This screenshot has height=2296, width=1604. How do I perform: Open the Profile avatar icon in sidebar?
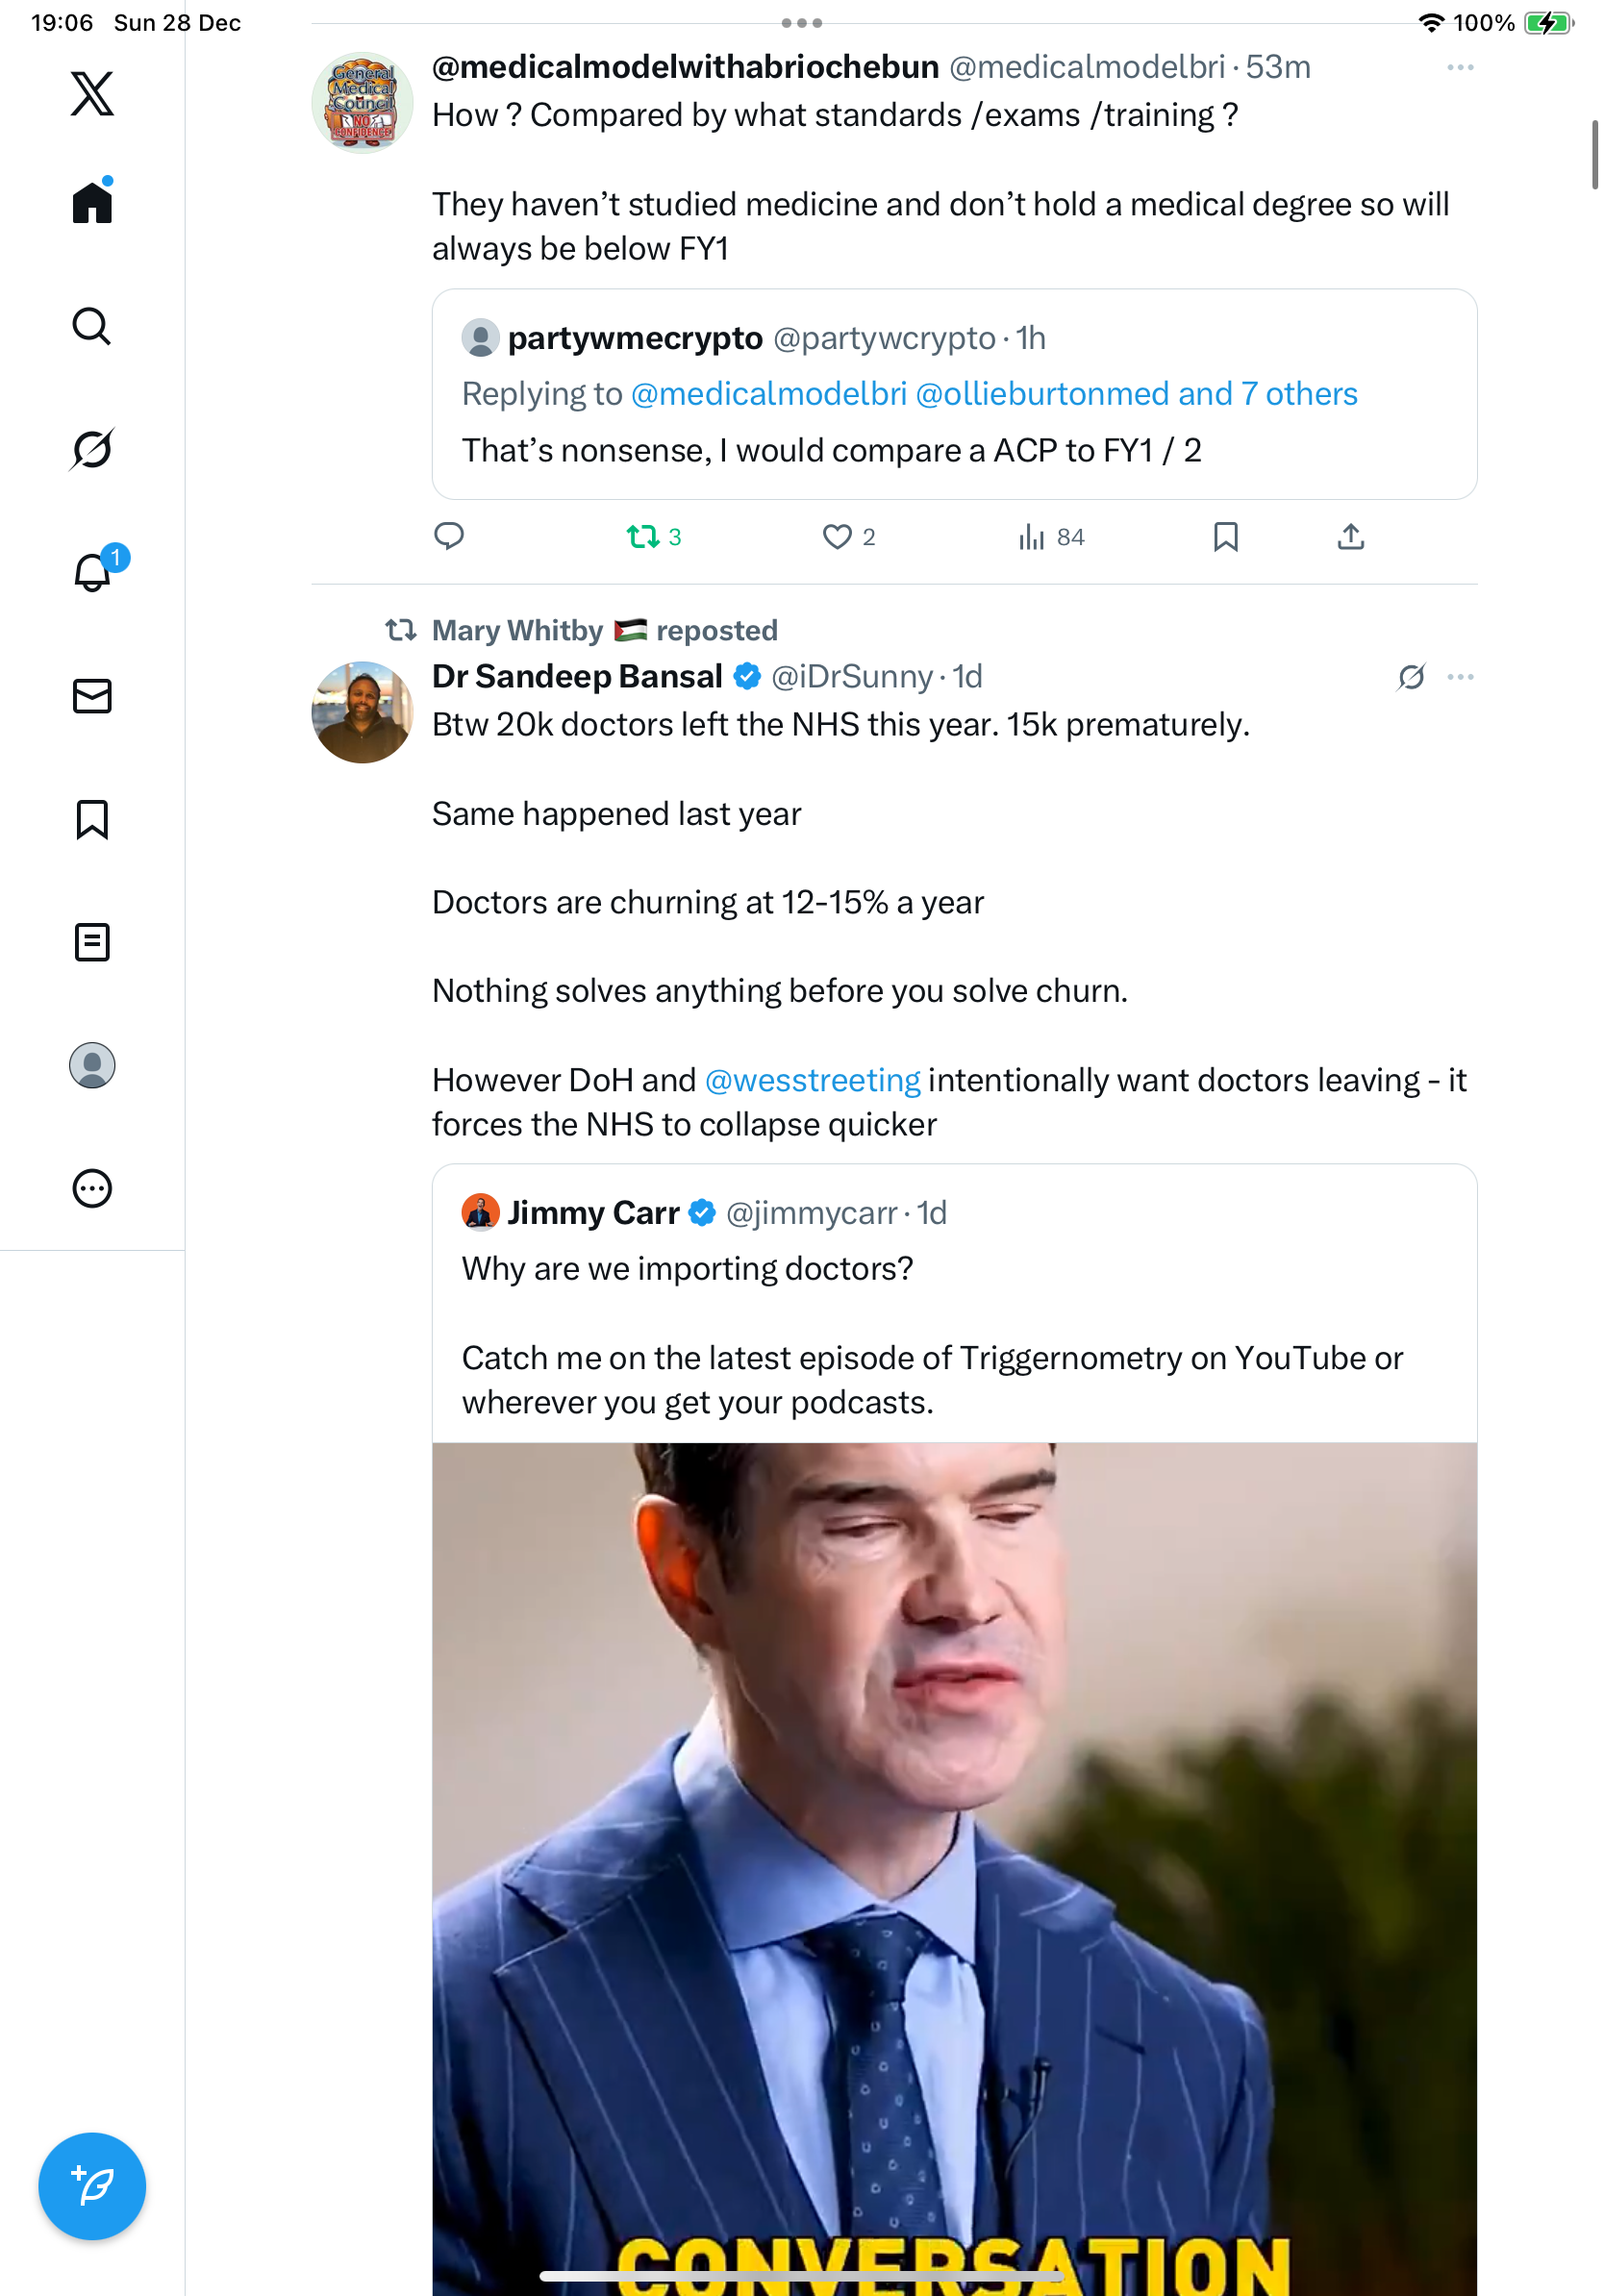click(92, 1065)
